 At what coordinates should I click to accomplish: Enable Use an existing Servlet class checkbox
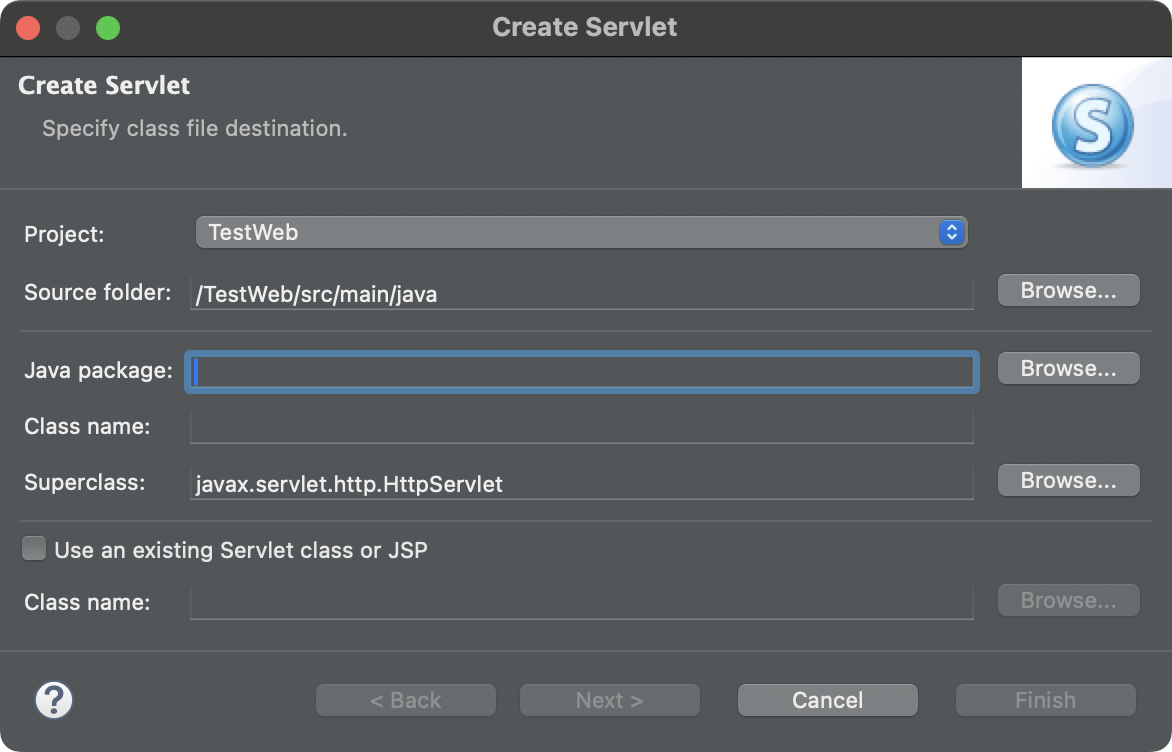coord(34,549)
